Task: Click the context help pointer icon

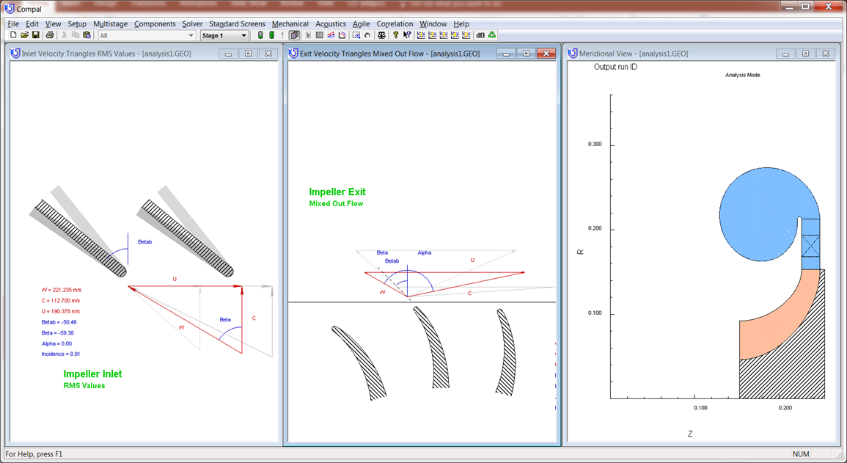Action: coord(407,35)
